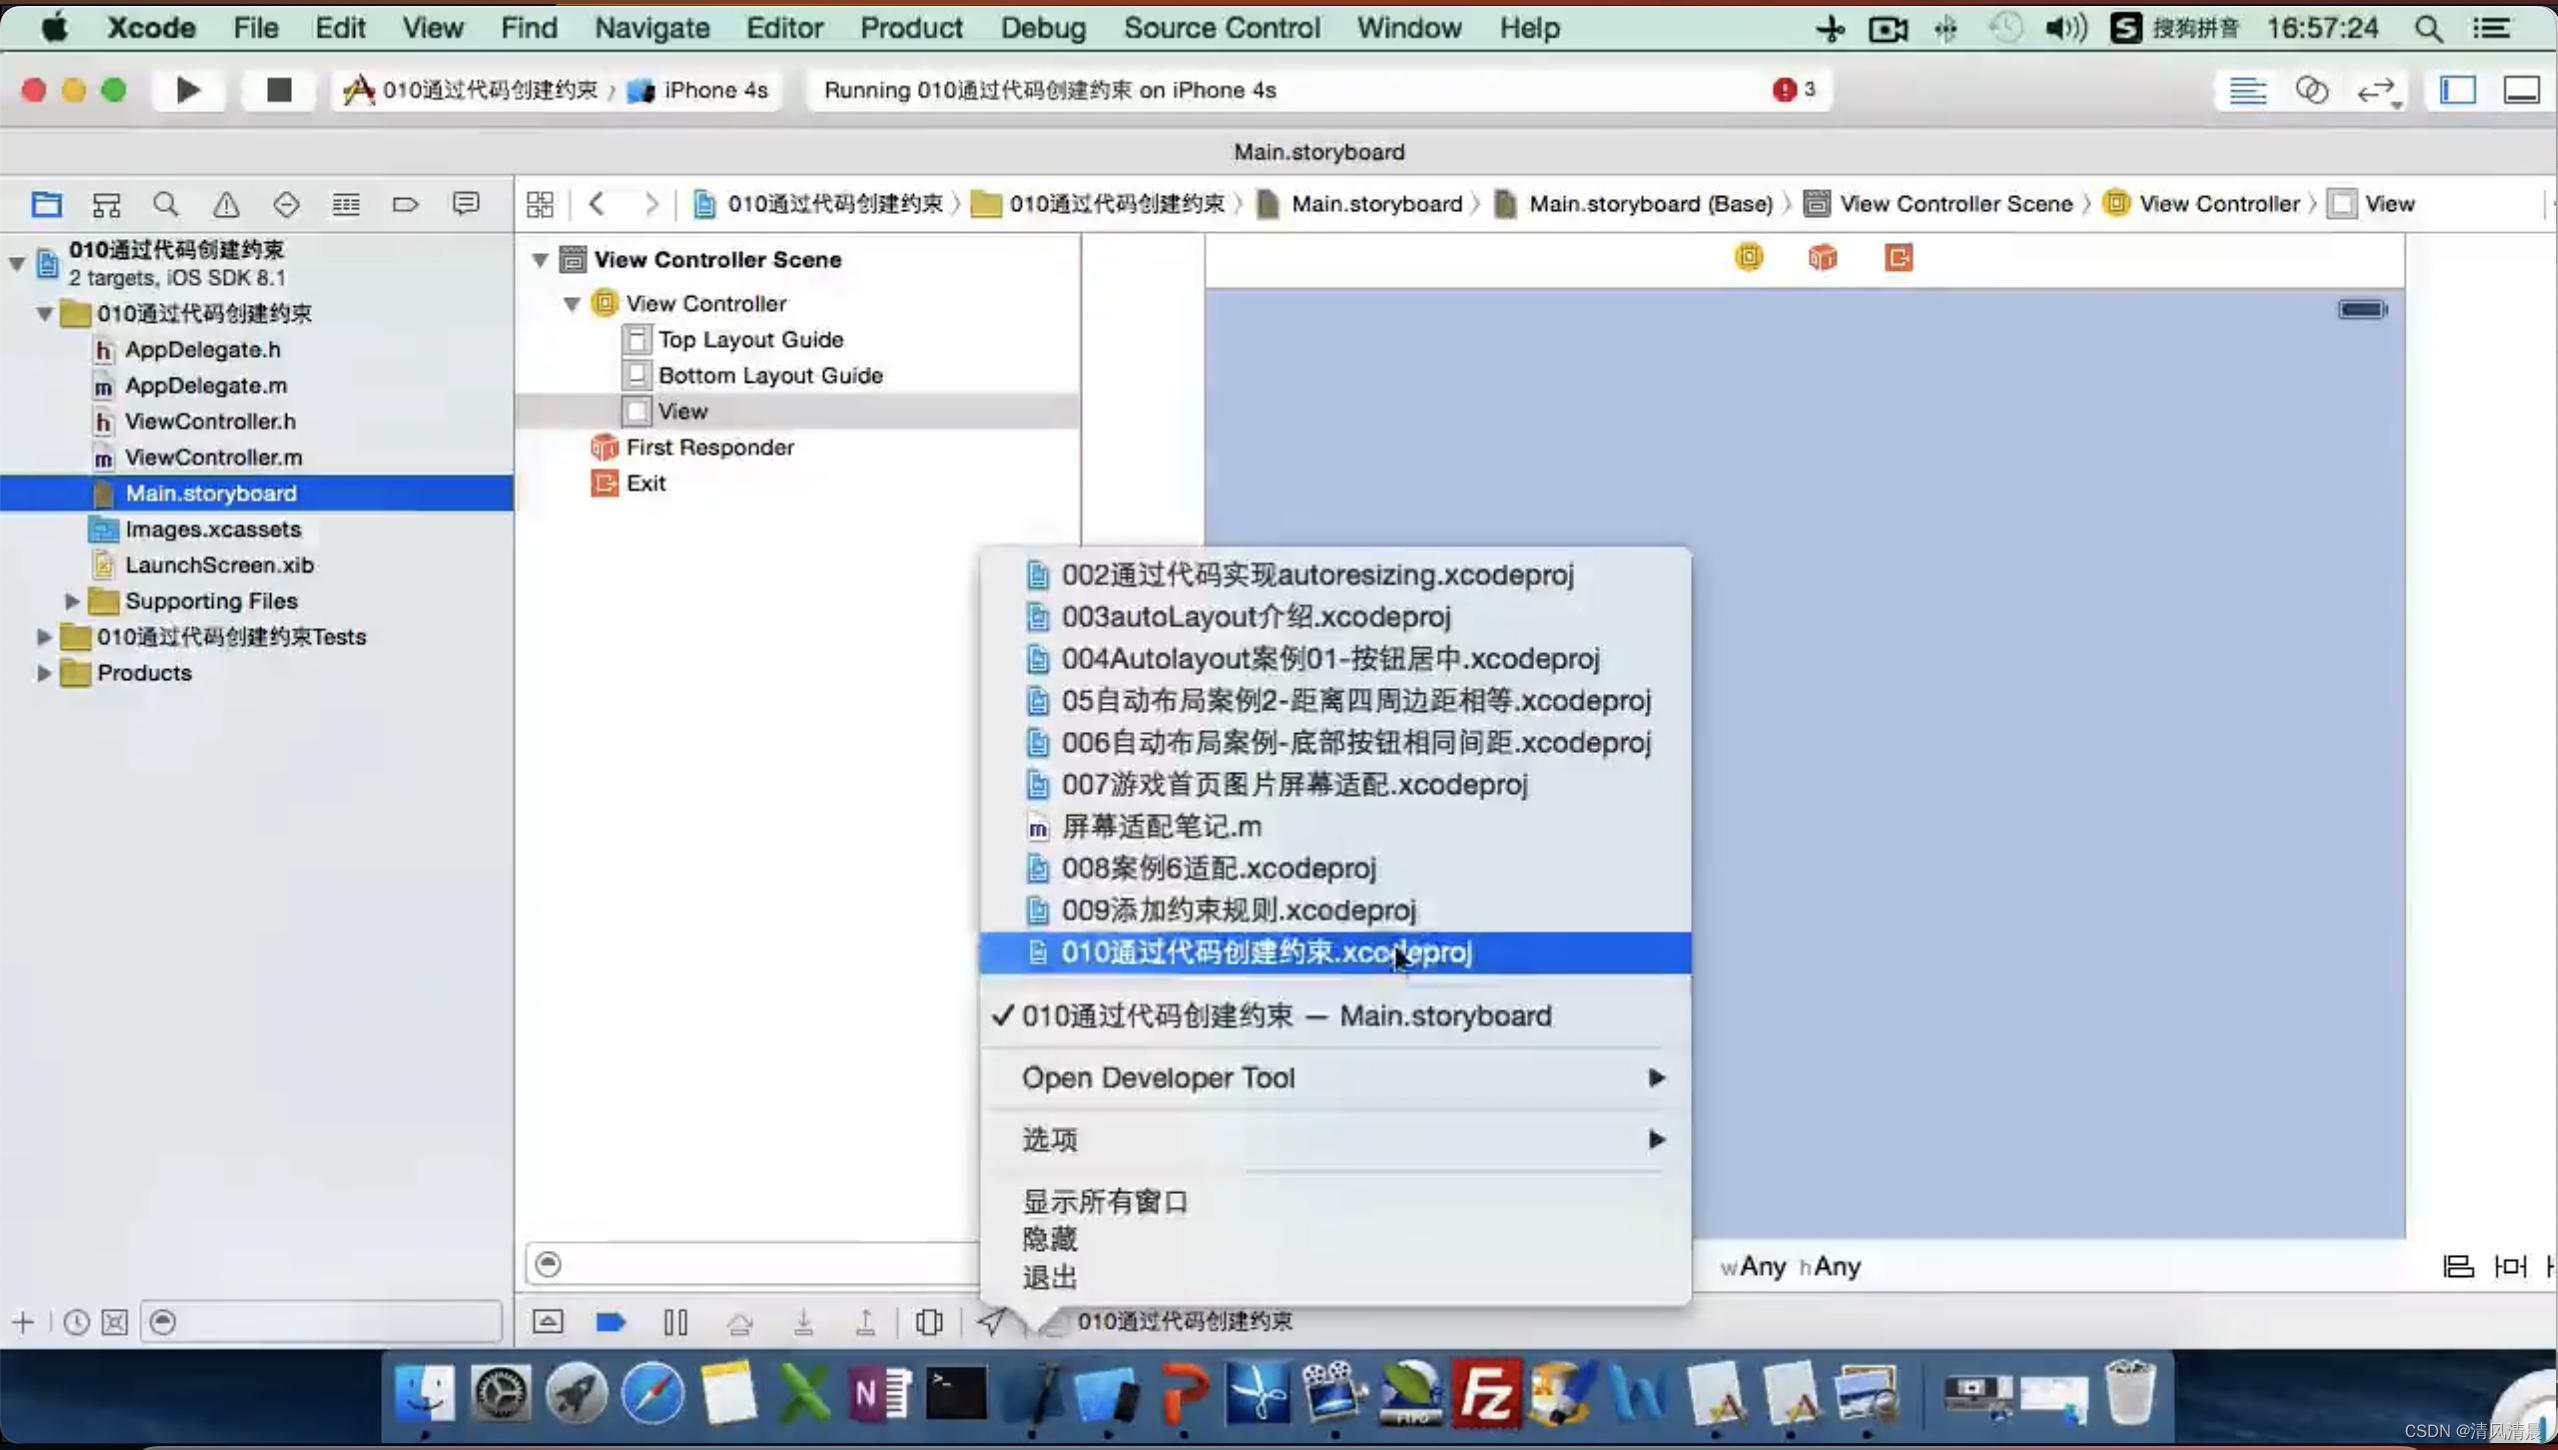Open the Symbol navigator

coord(106,204)
